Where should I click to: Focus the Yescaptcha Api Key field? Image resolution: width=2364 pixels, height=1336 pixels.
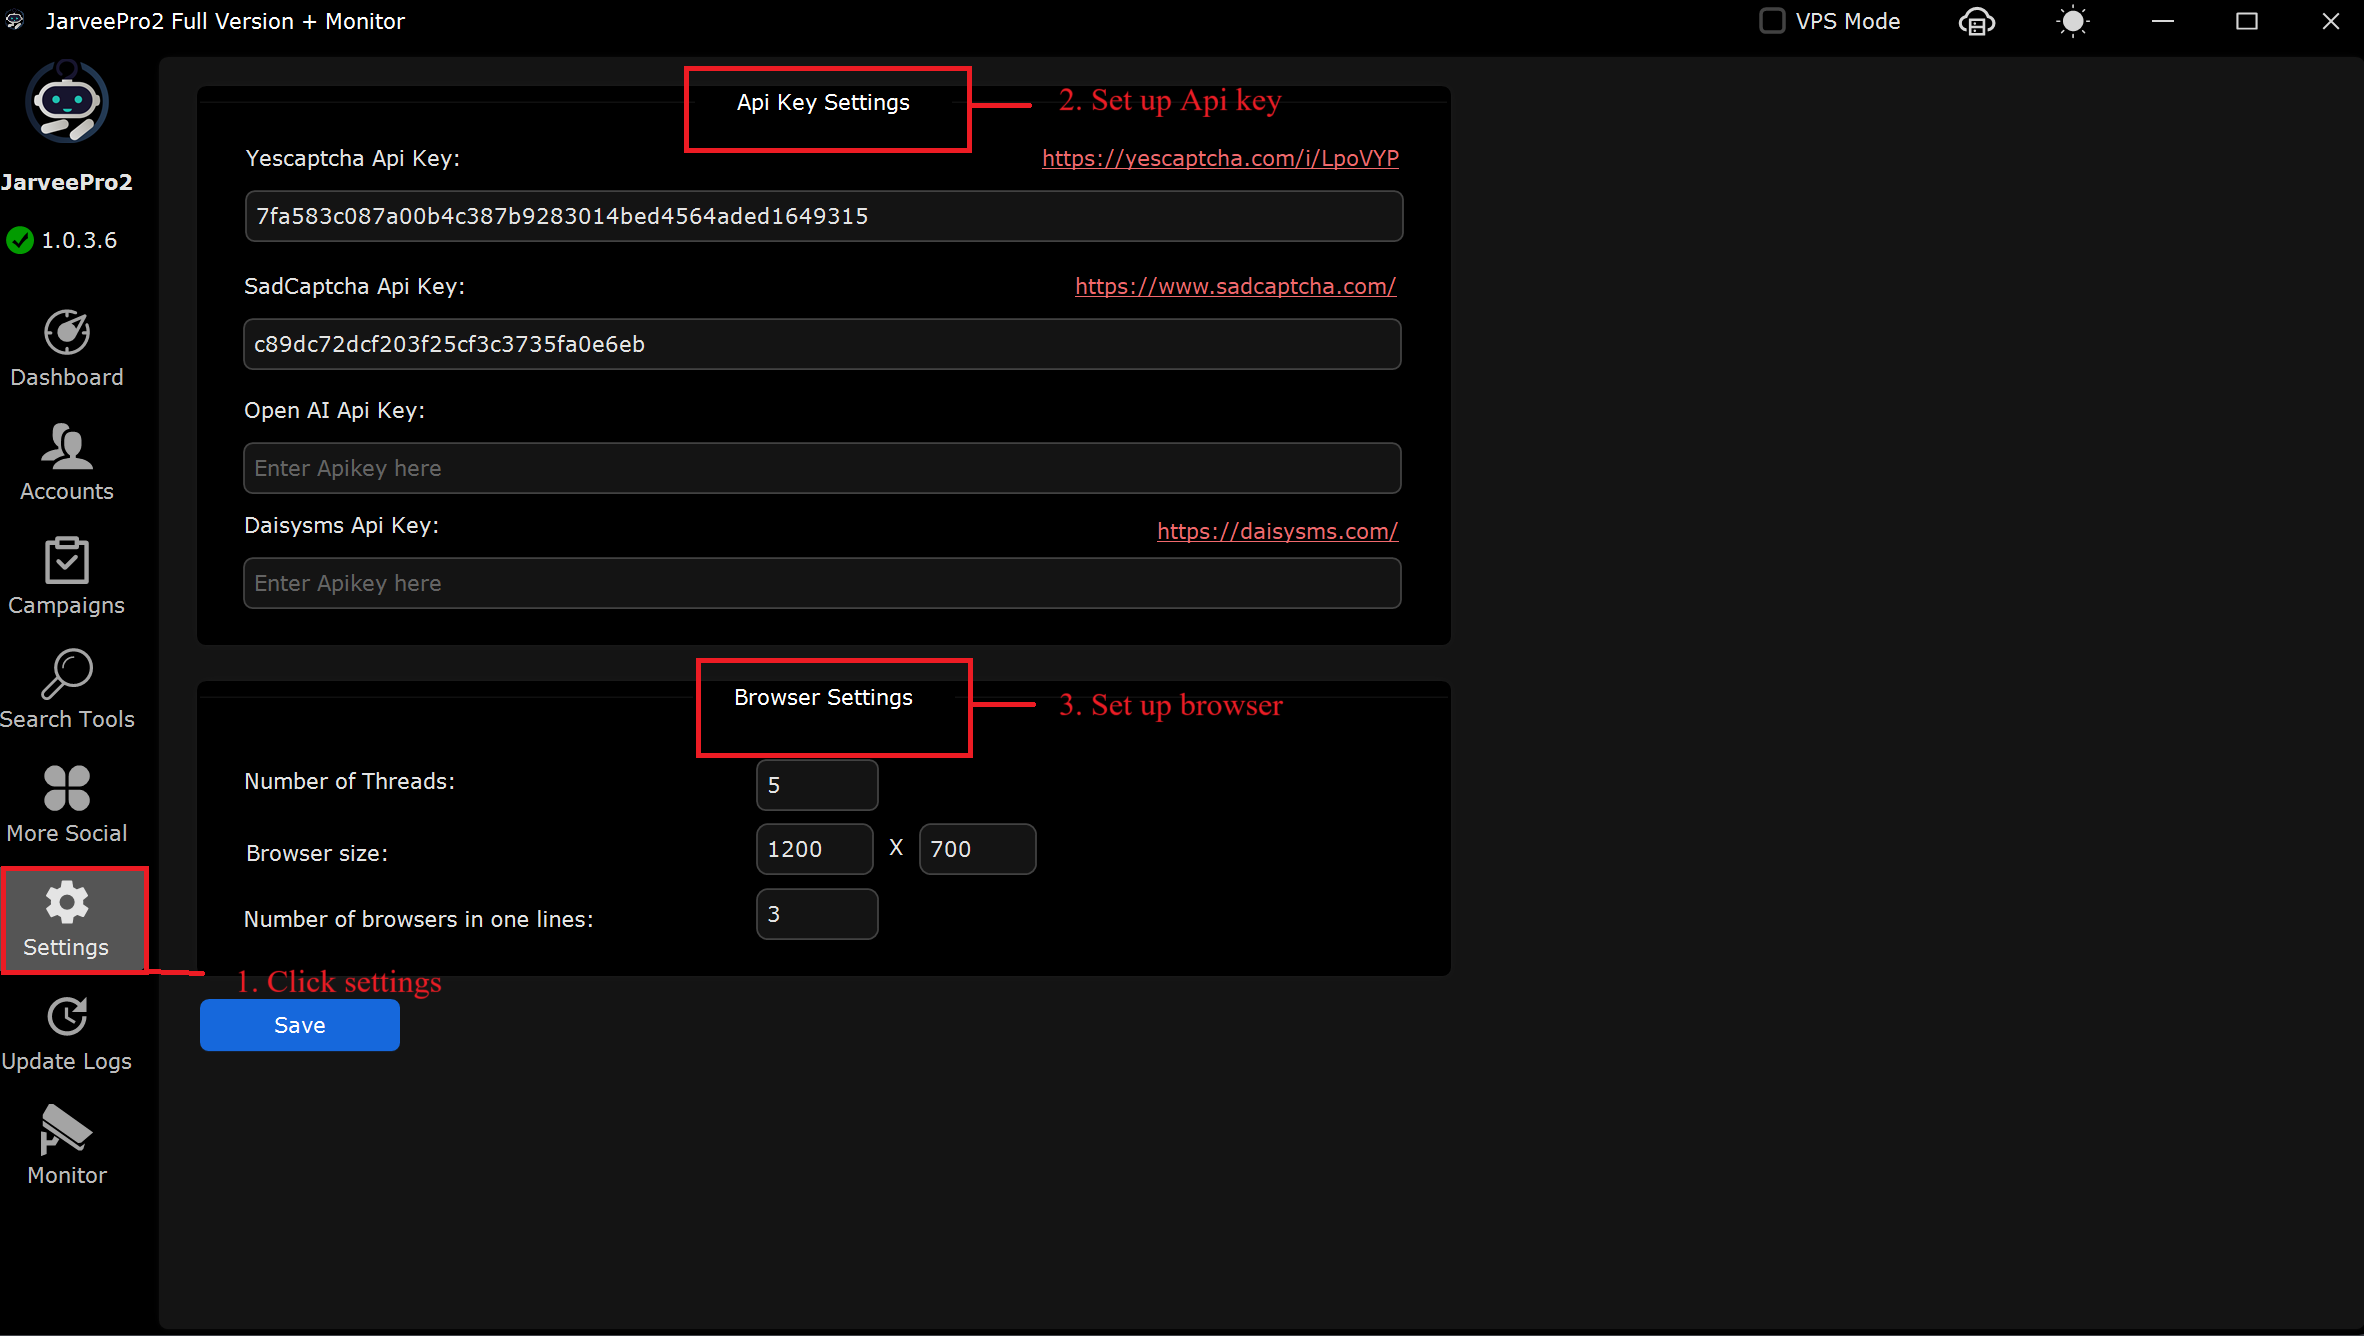(824, 216)
